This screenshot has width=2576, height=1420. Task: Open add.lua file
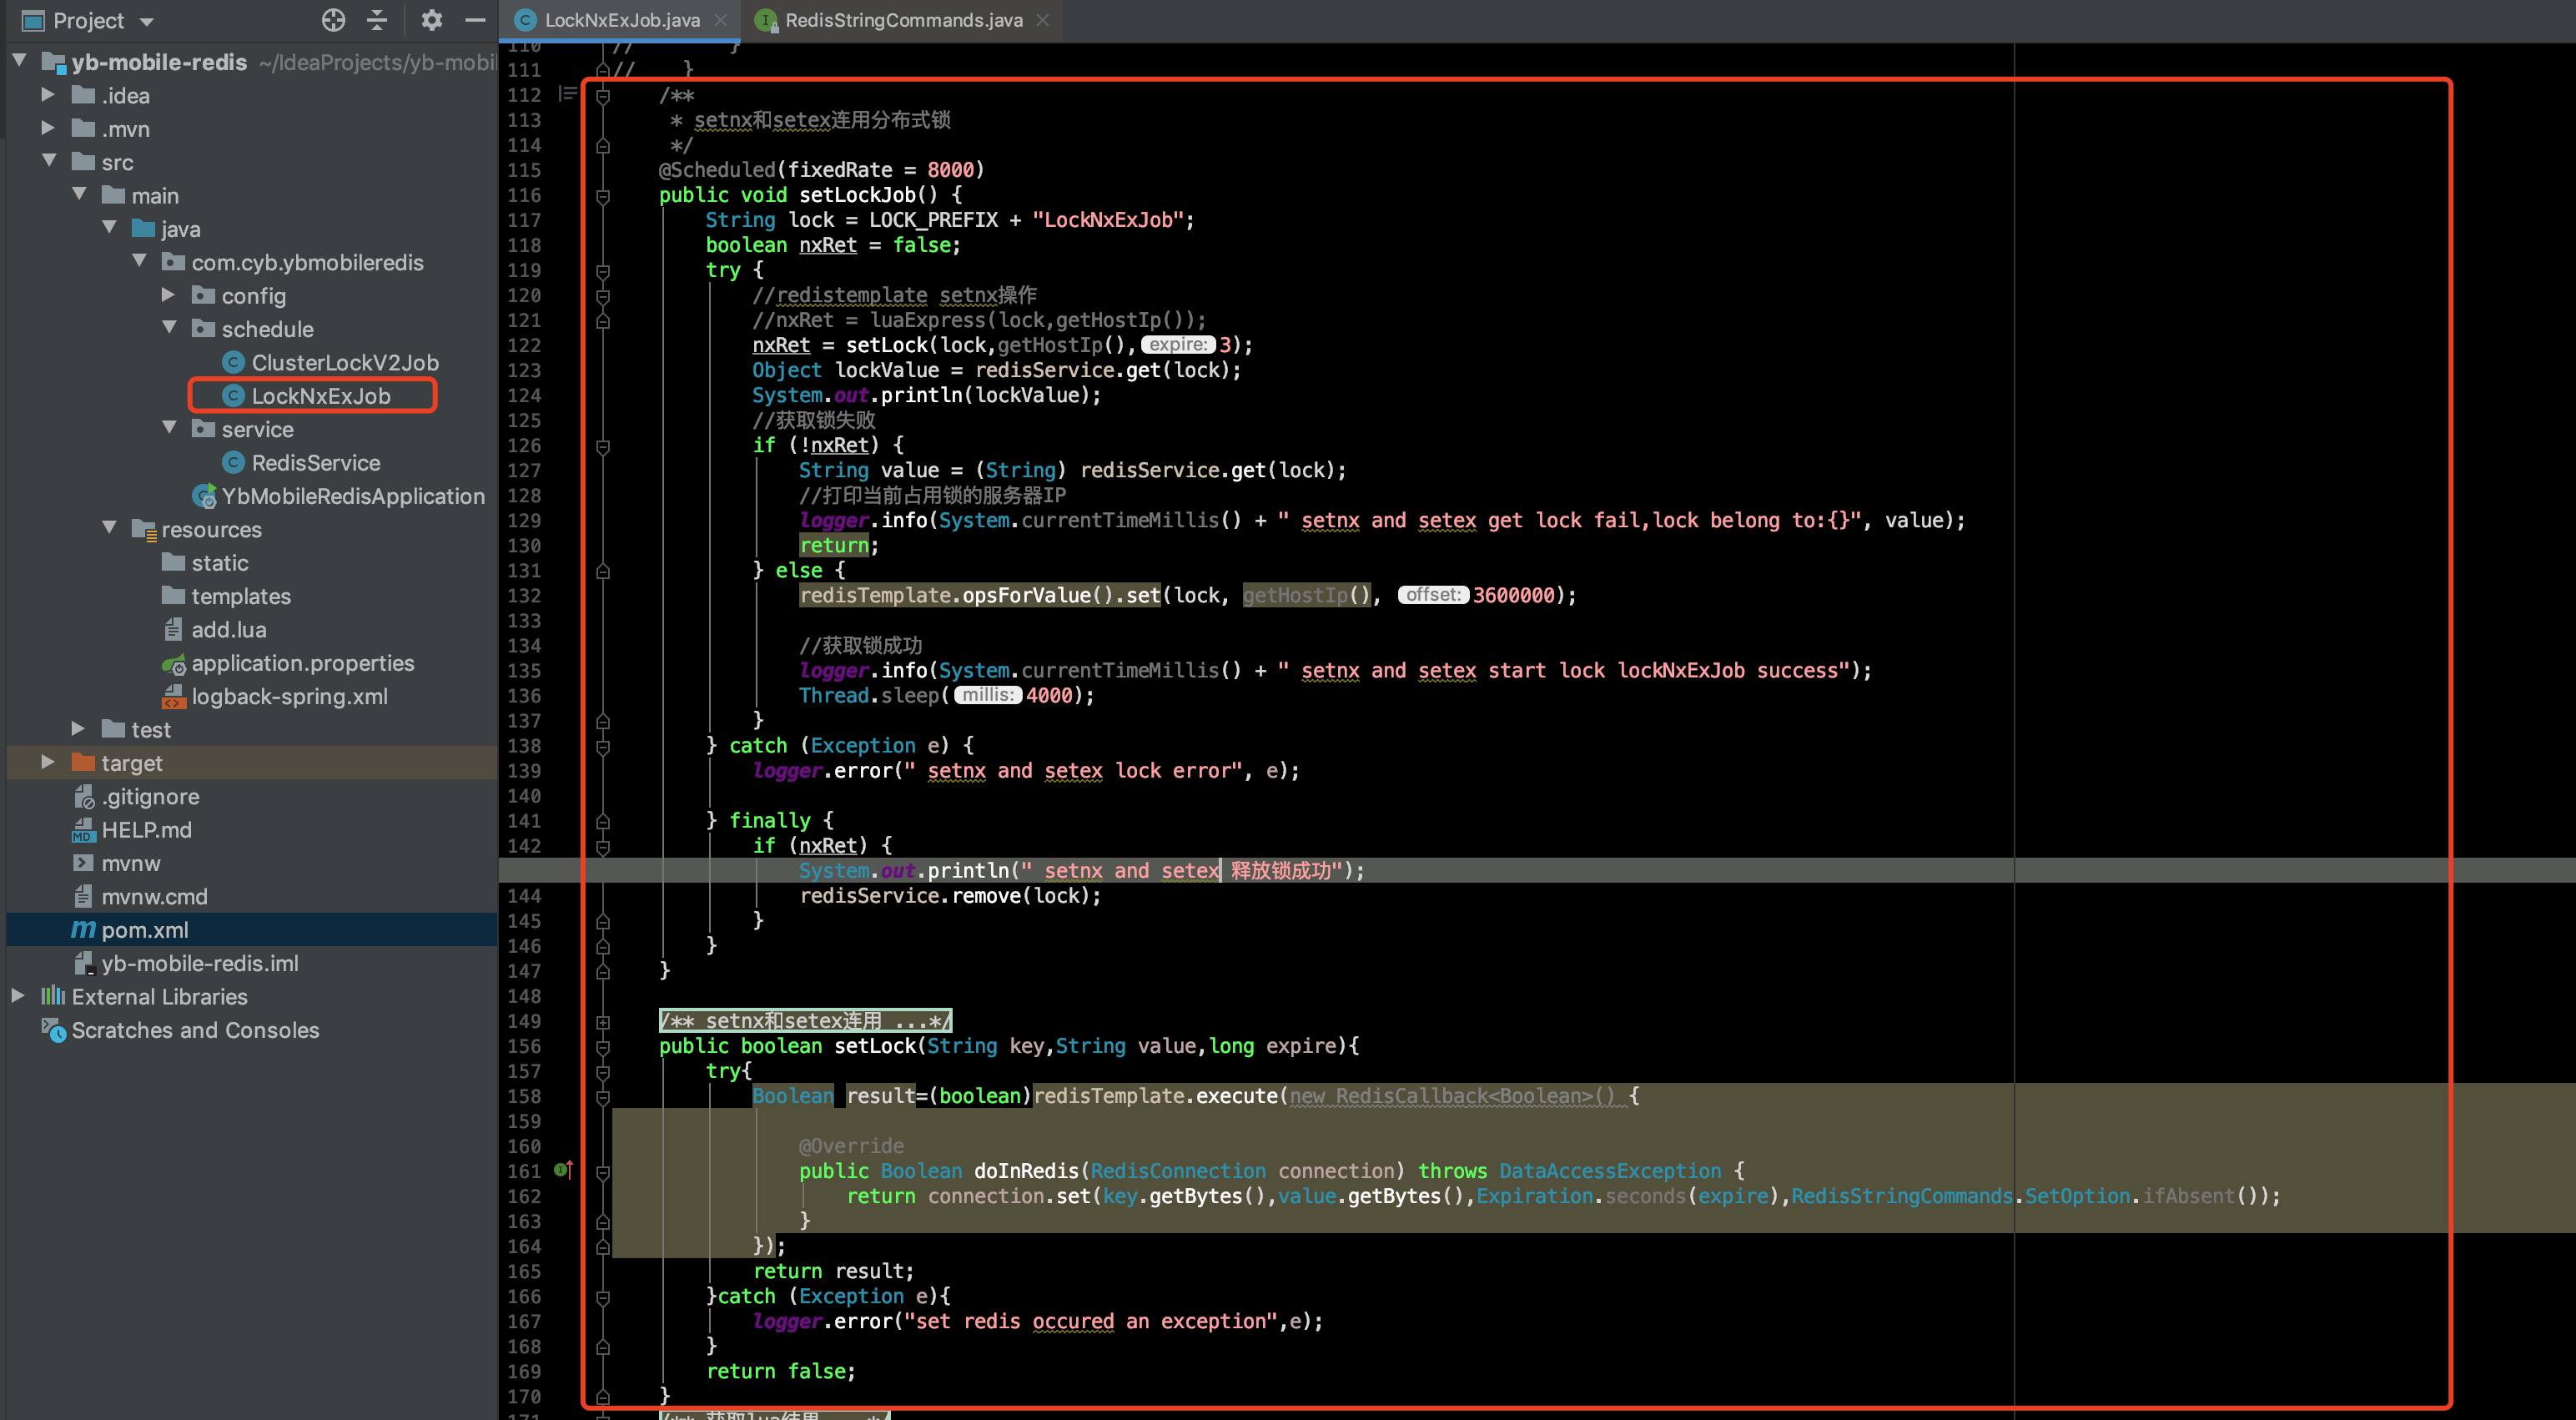pyautogui.click(x=228, y=630)
